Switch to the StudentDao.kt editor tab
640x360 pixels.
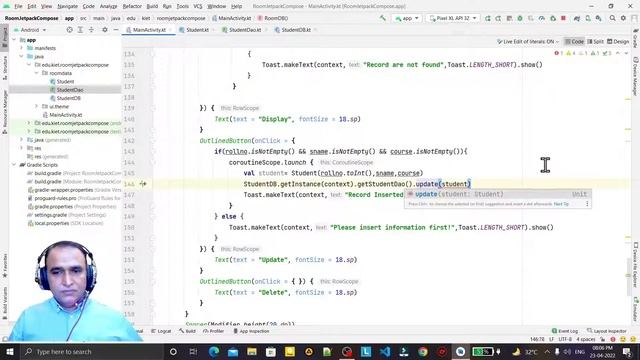(x=244, y=30)
